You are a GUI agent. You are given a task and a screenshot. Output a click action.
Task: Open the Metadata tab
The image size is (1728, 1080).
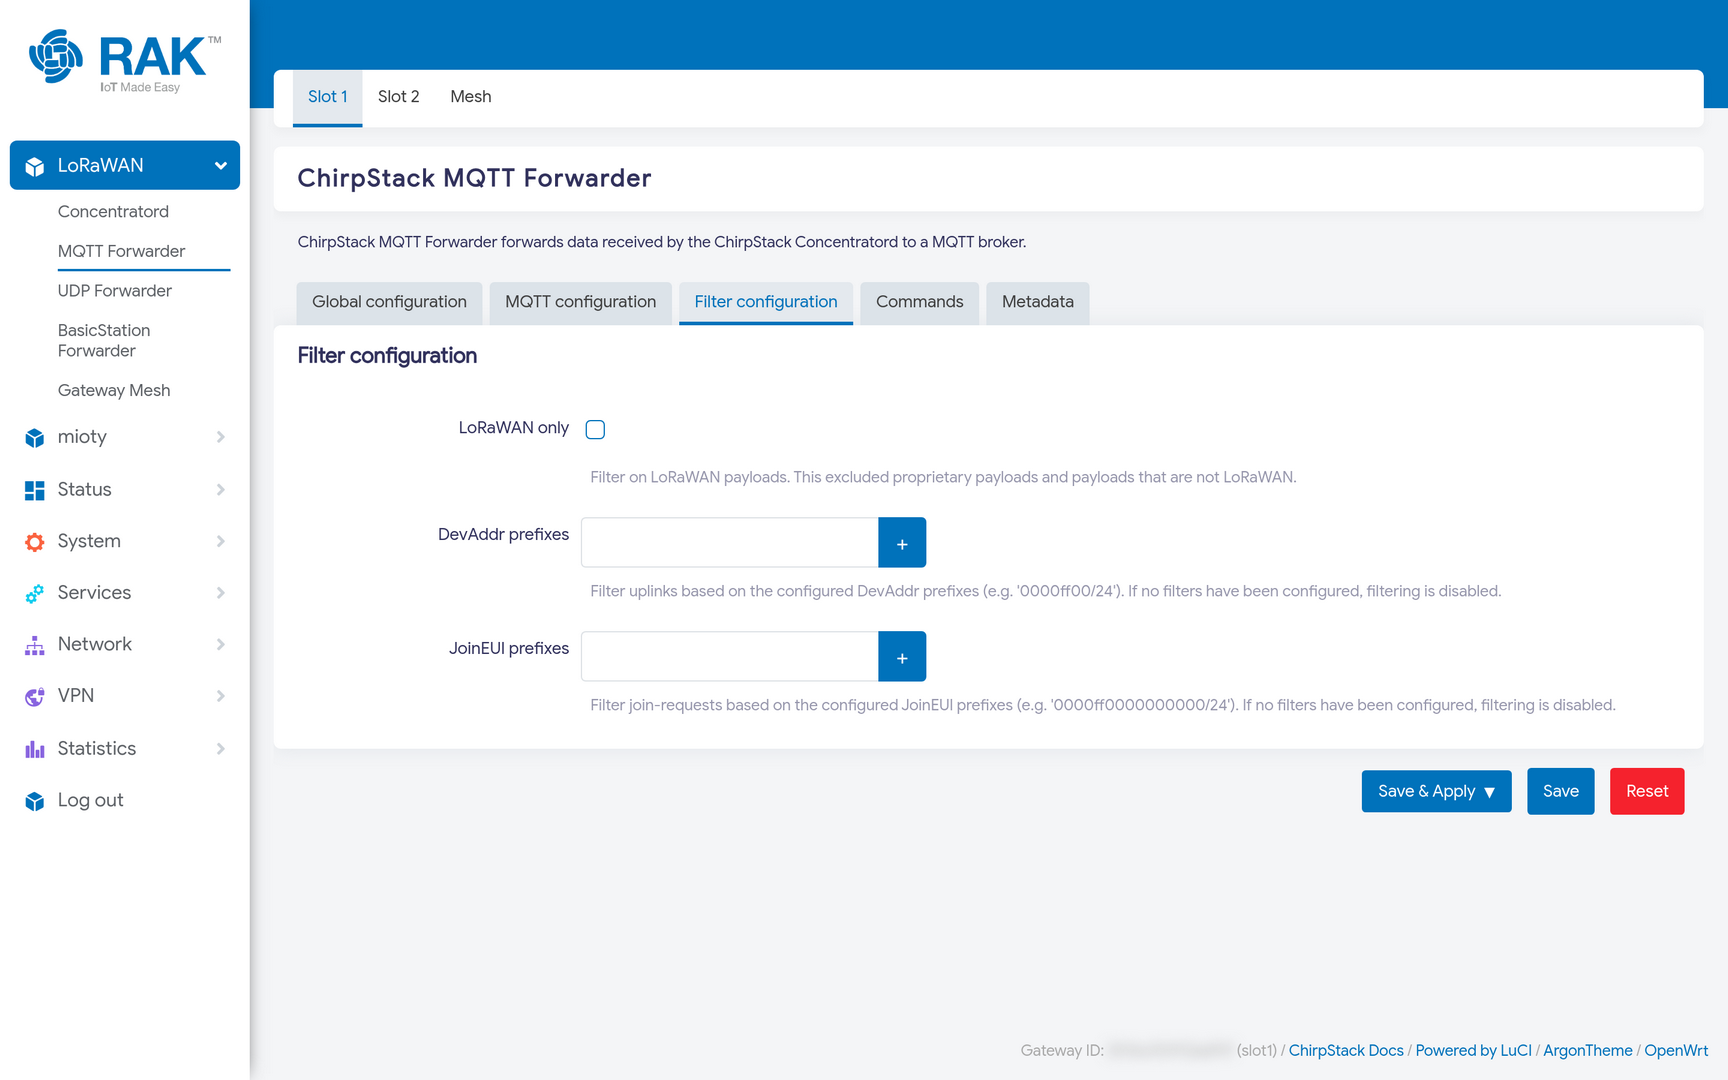pyautogui.click(x=1037, y=302)
